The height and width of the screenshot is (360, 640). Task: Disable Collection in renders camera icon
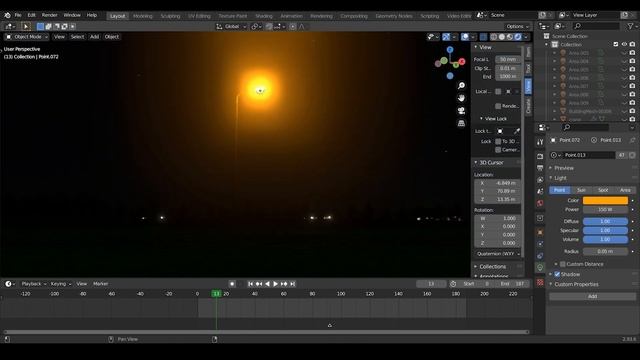pos(632,44)
